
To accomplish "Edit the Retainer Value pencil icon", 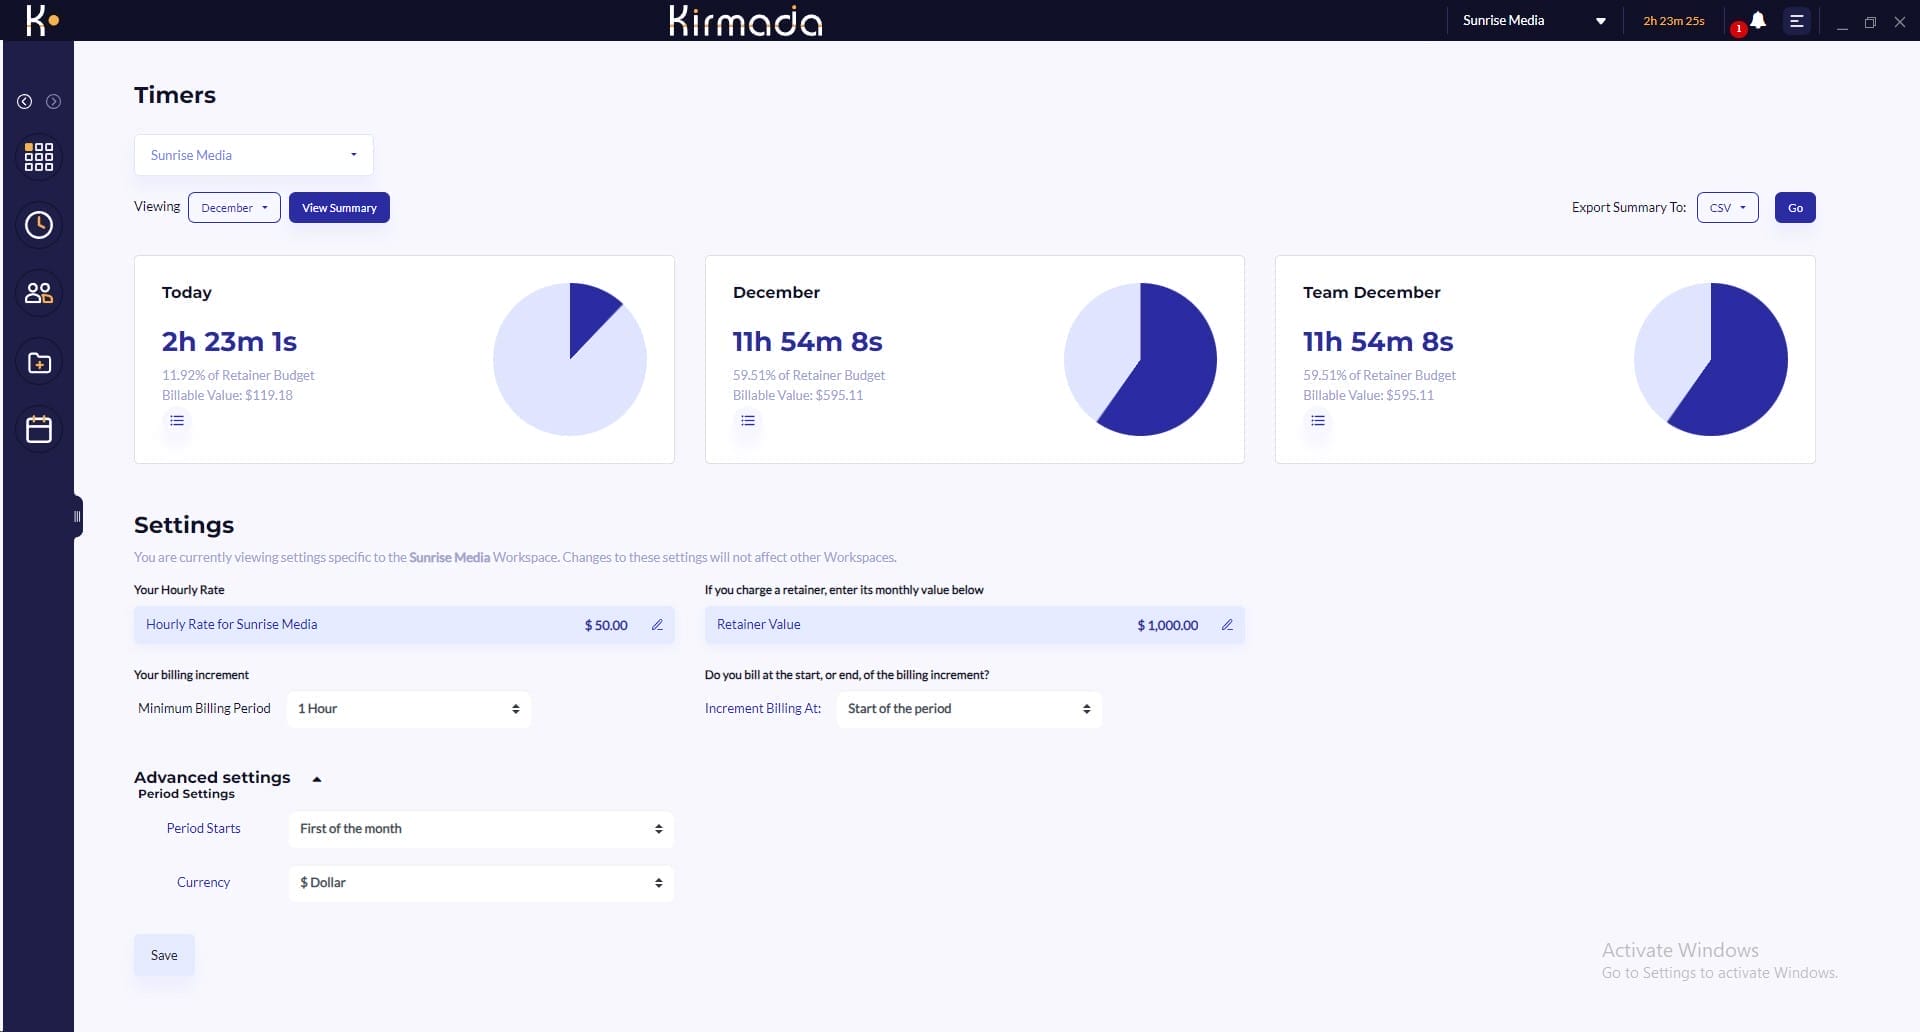I will point(1227,625).
